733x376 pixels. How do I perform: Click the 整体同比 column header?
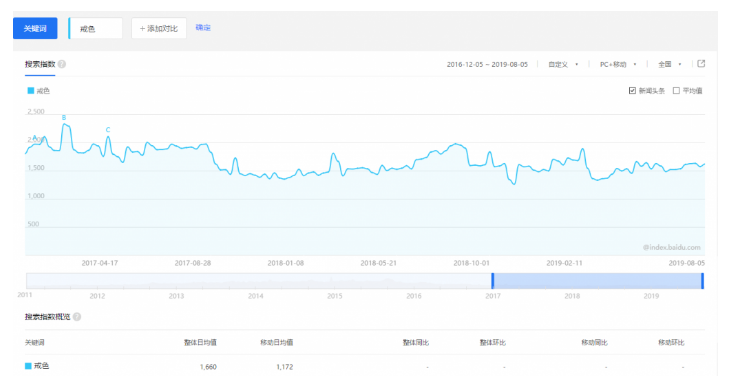(416, 342)
